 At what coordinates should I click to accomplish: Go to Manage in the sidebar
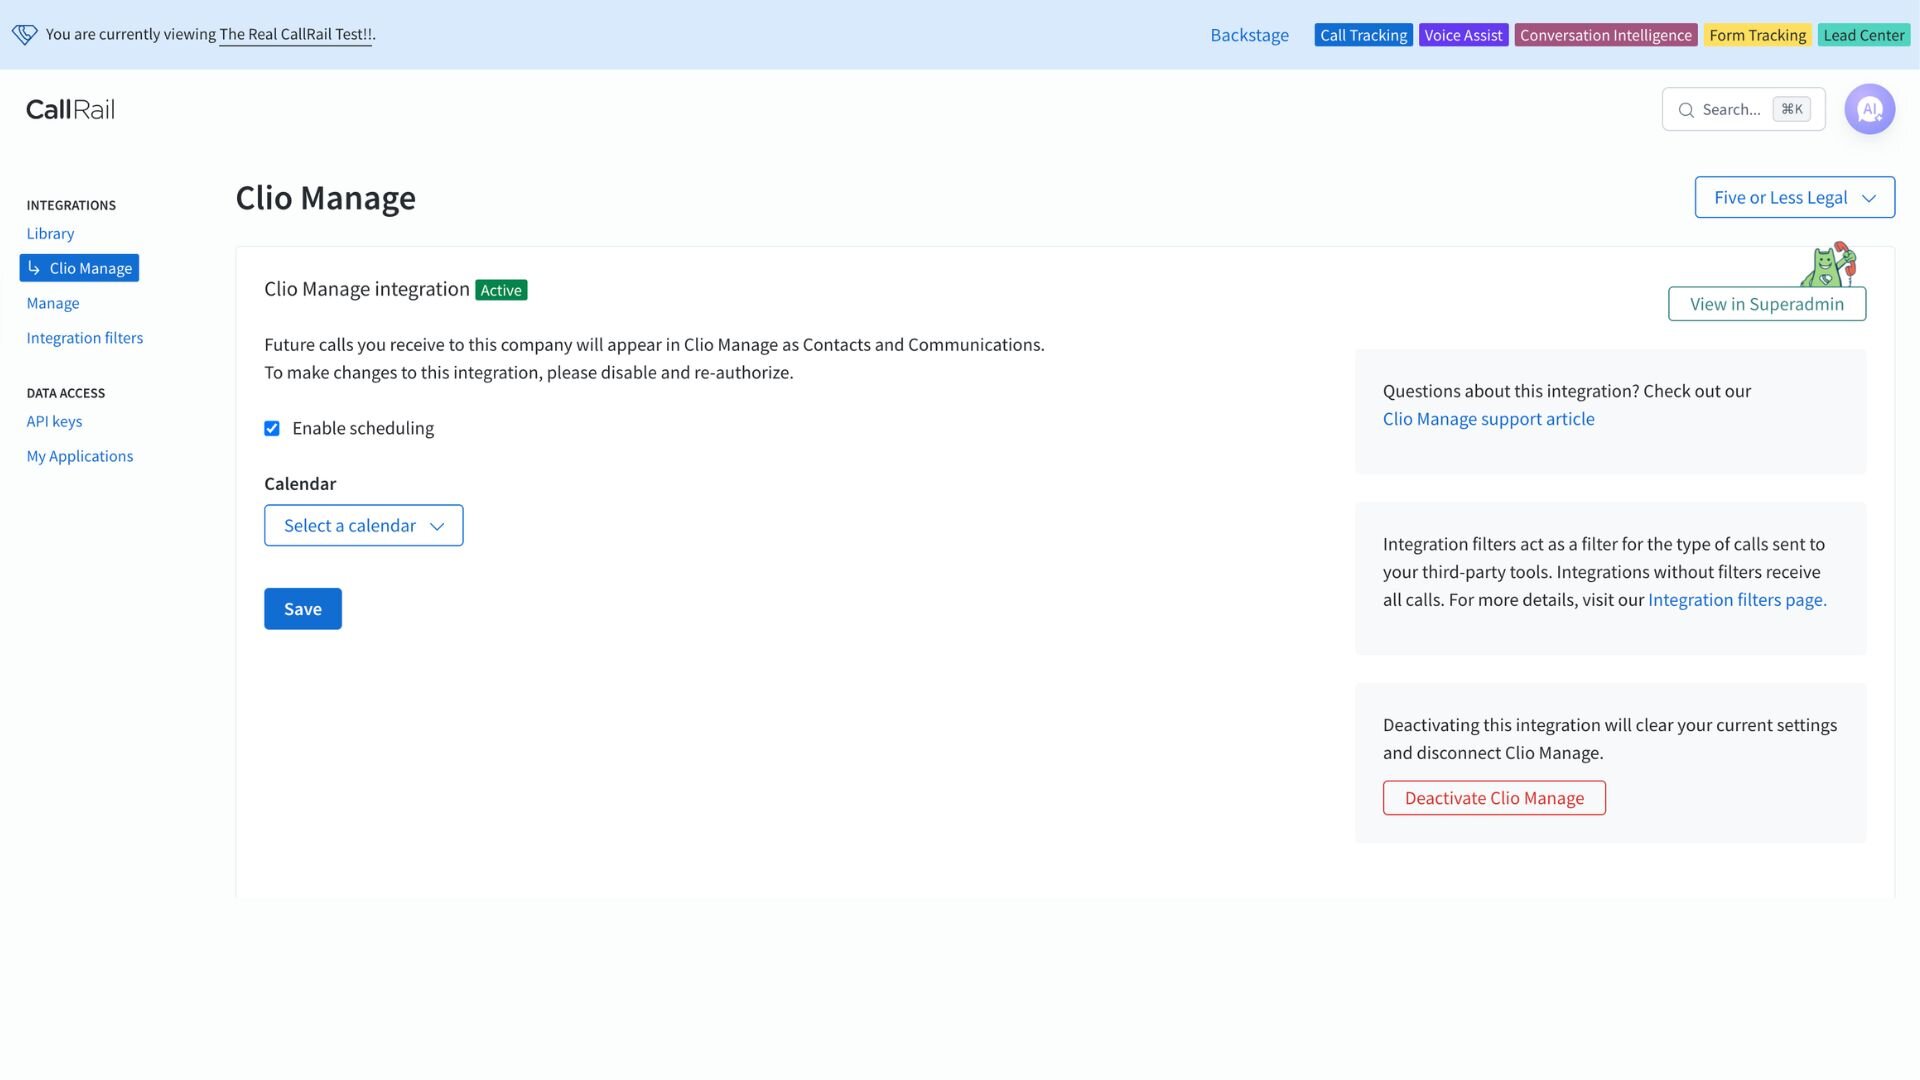[x=53, y=303]
